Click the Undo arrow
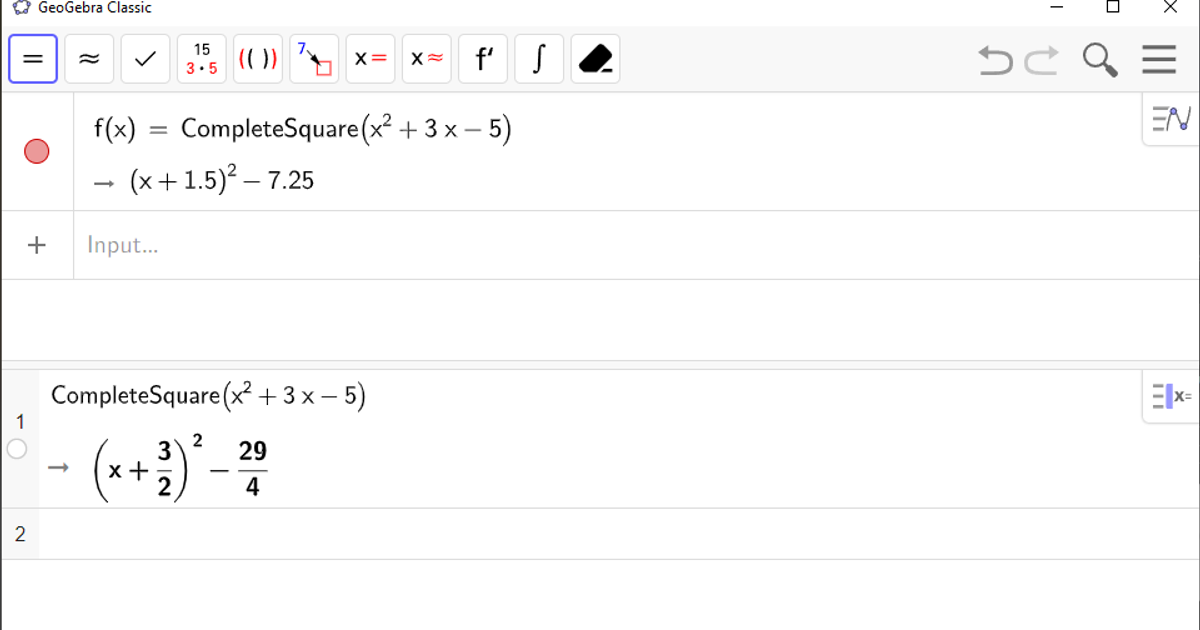Viewport: 1200px width, 630px height. pyautogui.click(x=994, y=61)
